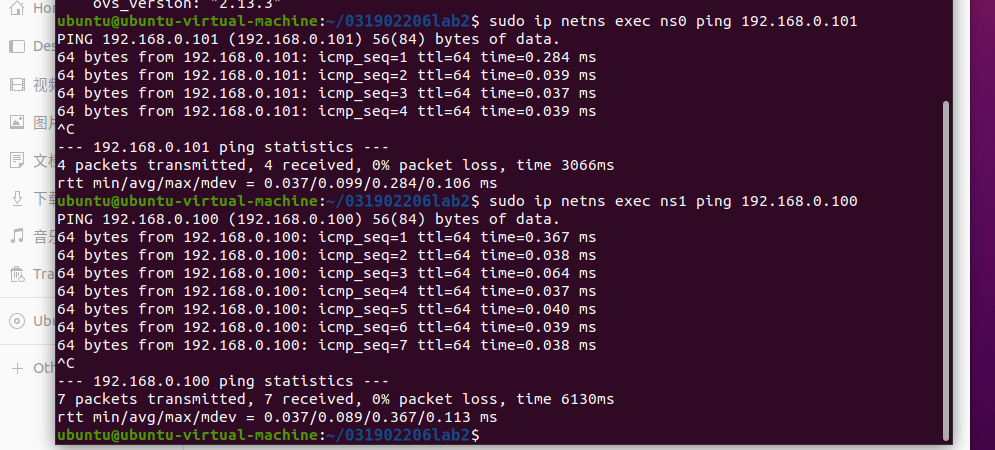Screen dimensions: 995x450
Task: Click the plus icon for Other Locations
Action: pos(16,368)
